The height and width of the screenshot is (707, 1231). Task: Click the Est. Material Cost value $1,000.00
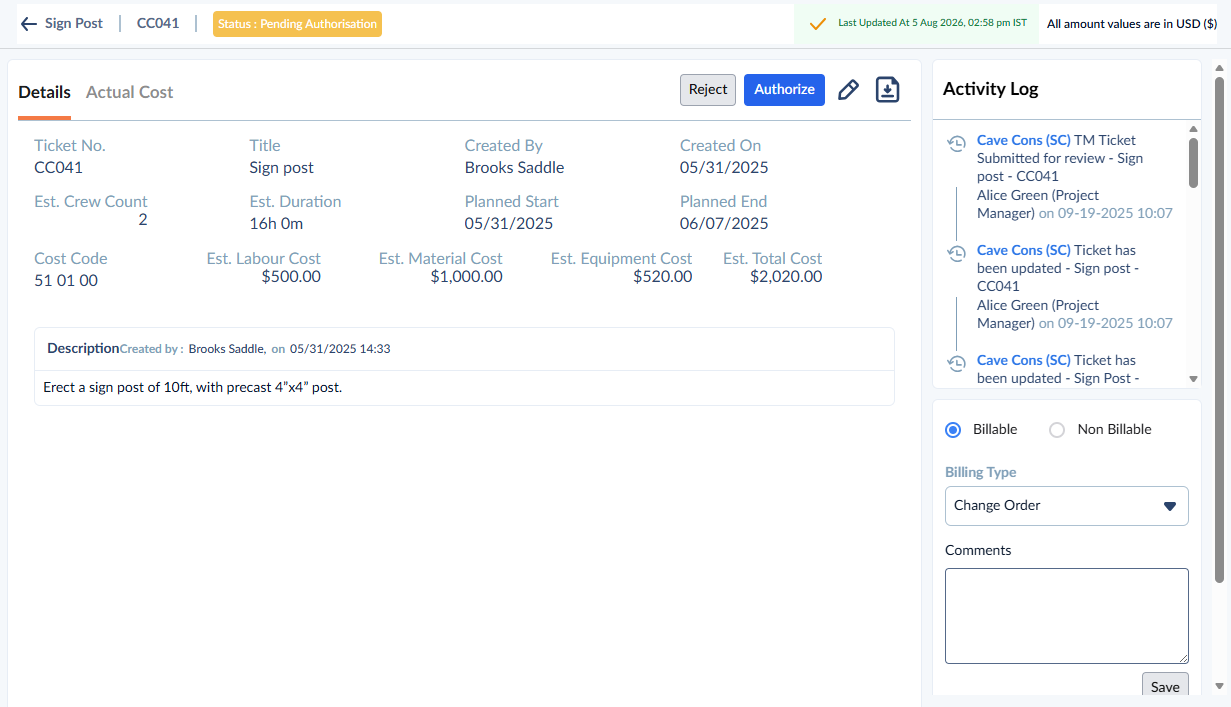coord(467,277)
